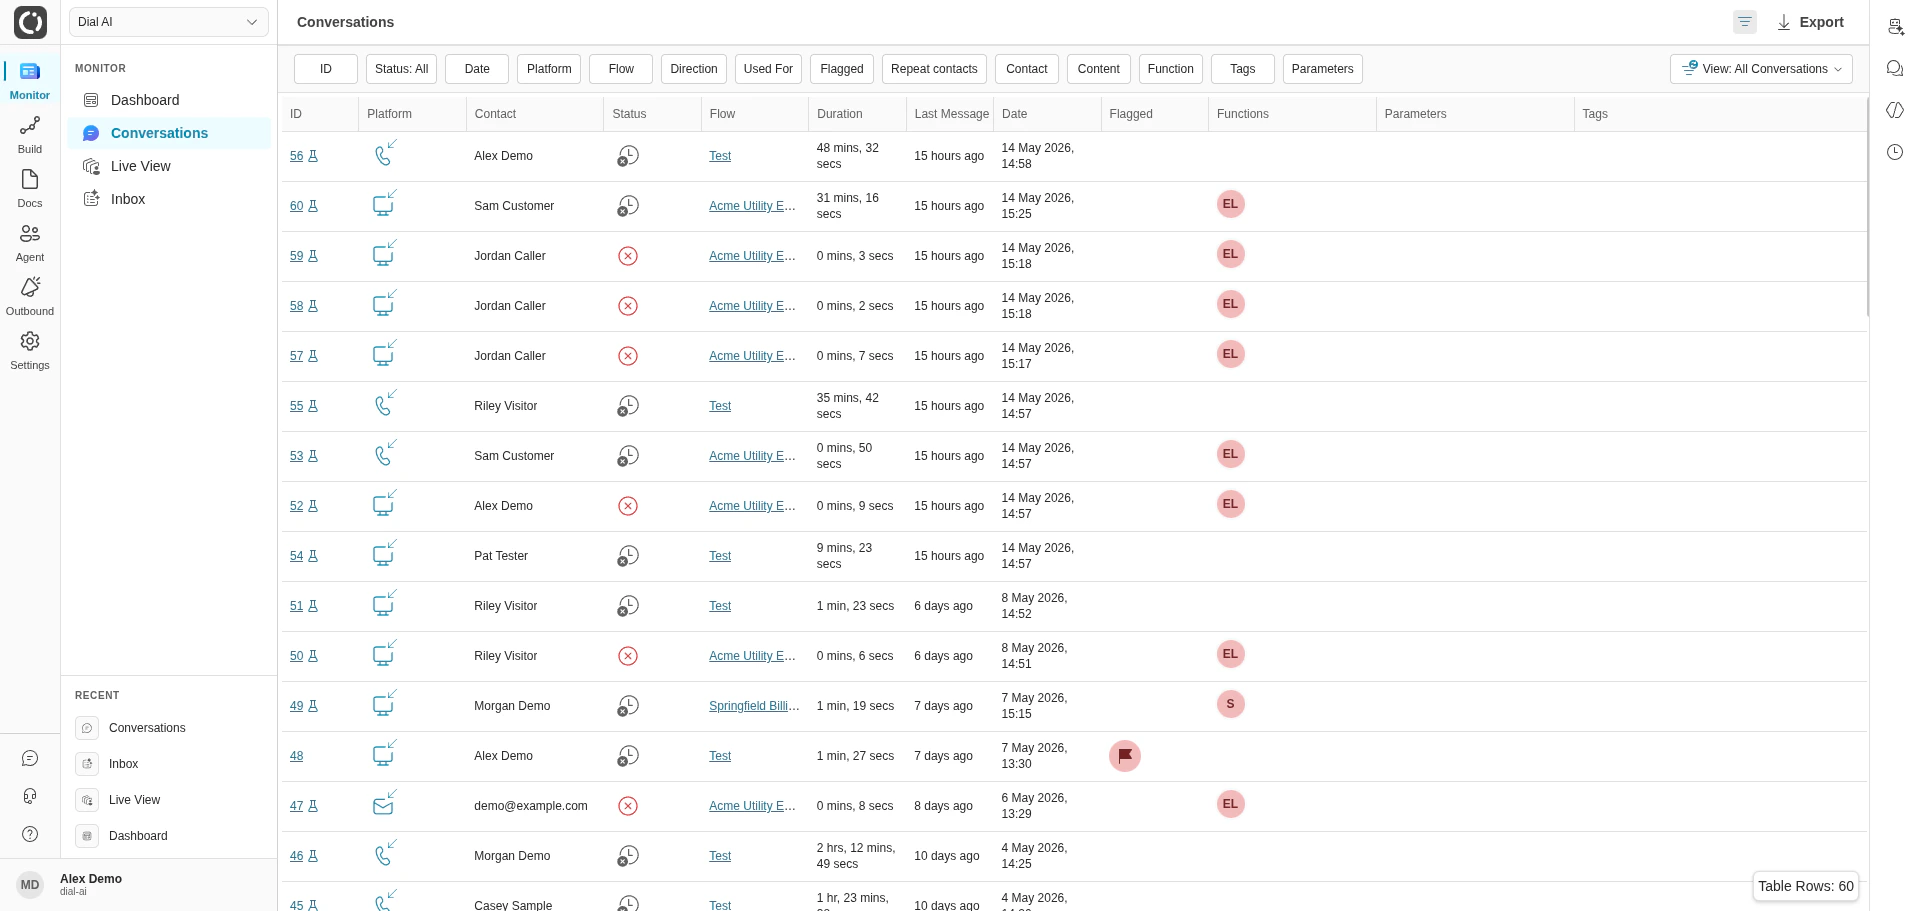Open the Content filter
This screenshot has width=1920, height=911.
coord(1099,69)
